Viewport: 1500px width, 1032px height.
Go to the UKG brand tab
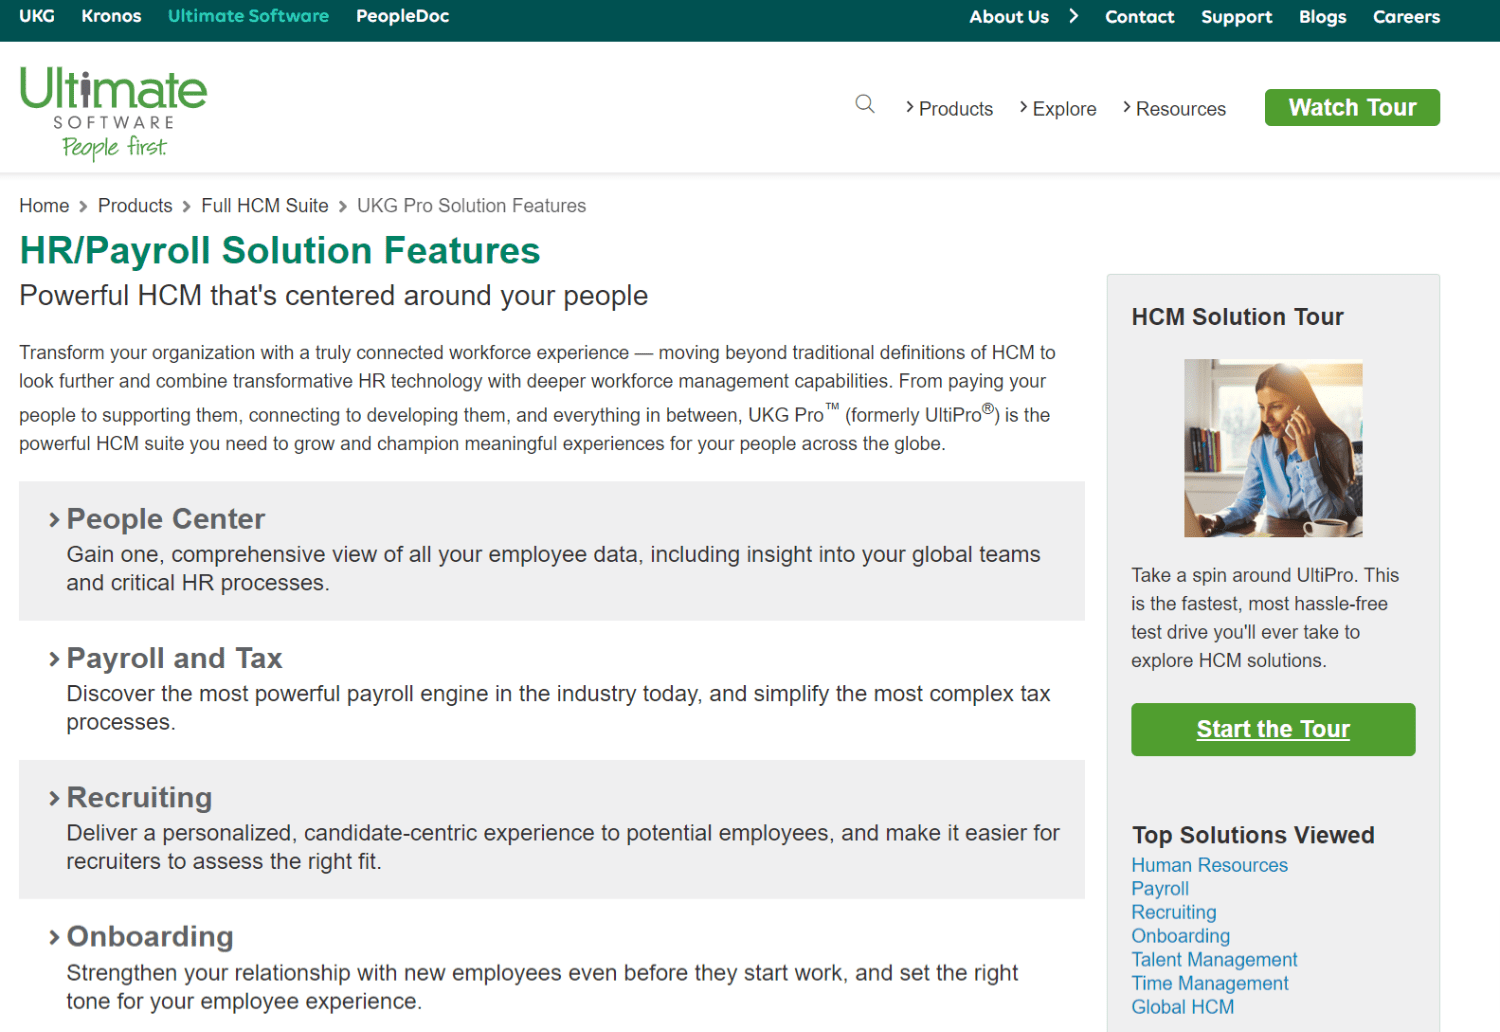coord(37,16)
